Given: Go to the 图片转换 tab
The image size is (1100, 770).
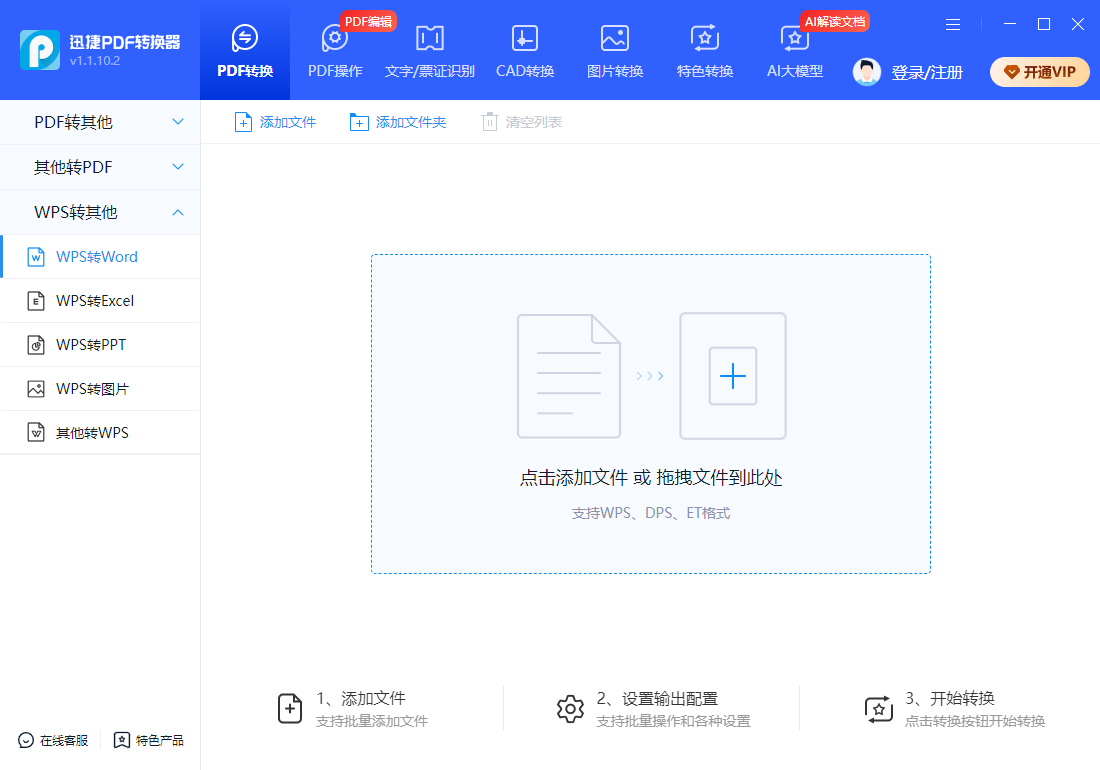Looking at the screenshot, I should [615, 50].
